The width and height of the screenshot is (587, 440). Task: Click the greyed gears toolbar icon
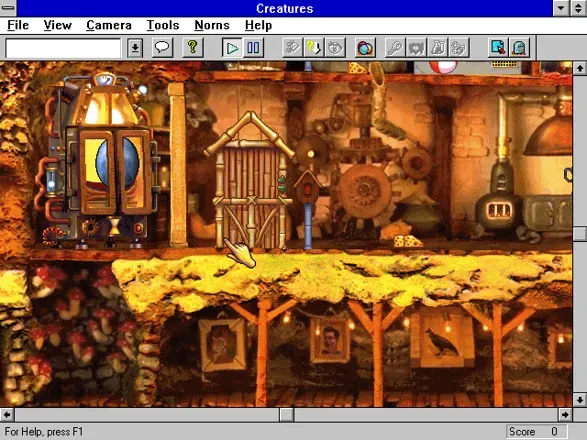tap(459, 48)
